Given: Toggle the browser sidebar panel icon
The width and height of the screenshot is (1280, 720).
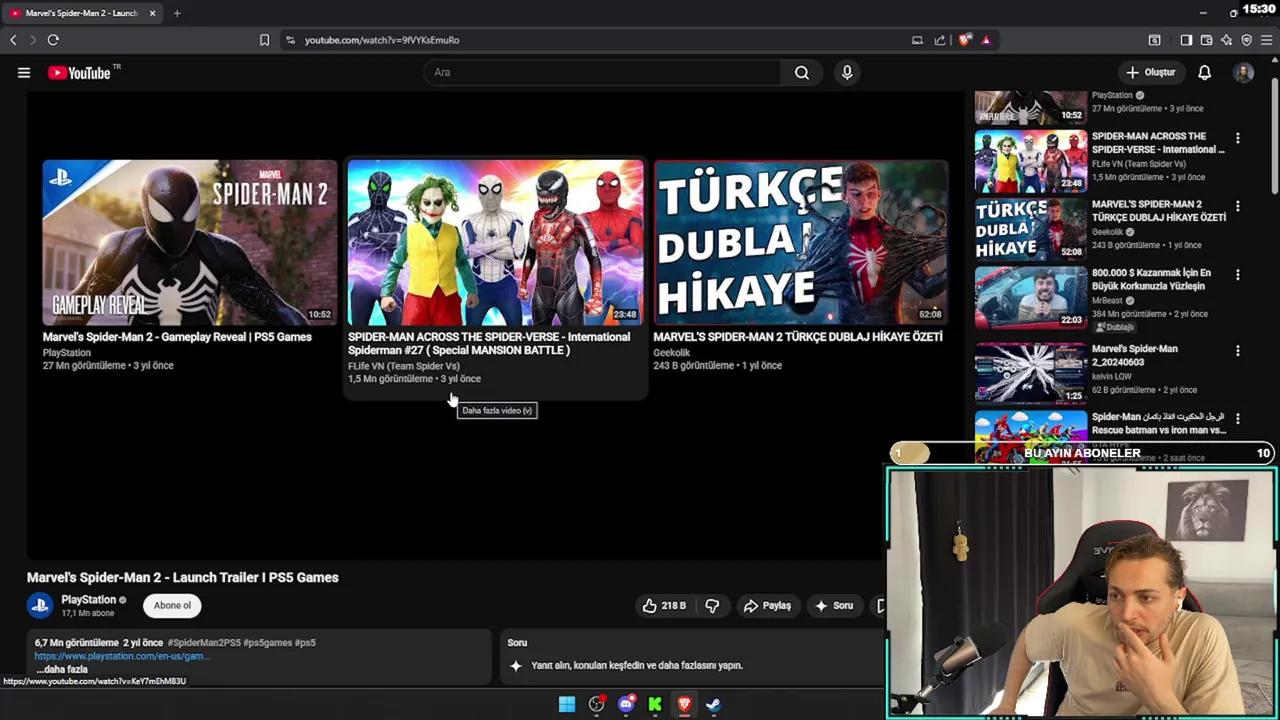Looking at the screenshot, I should pos(1186,40).
